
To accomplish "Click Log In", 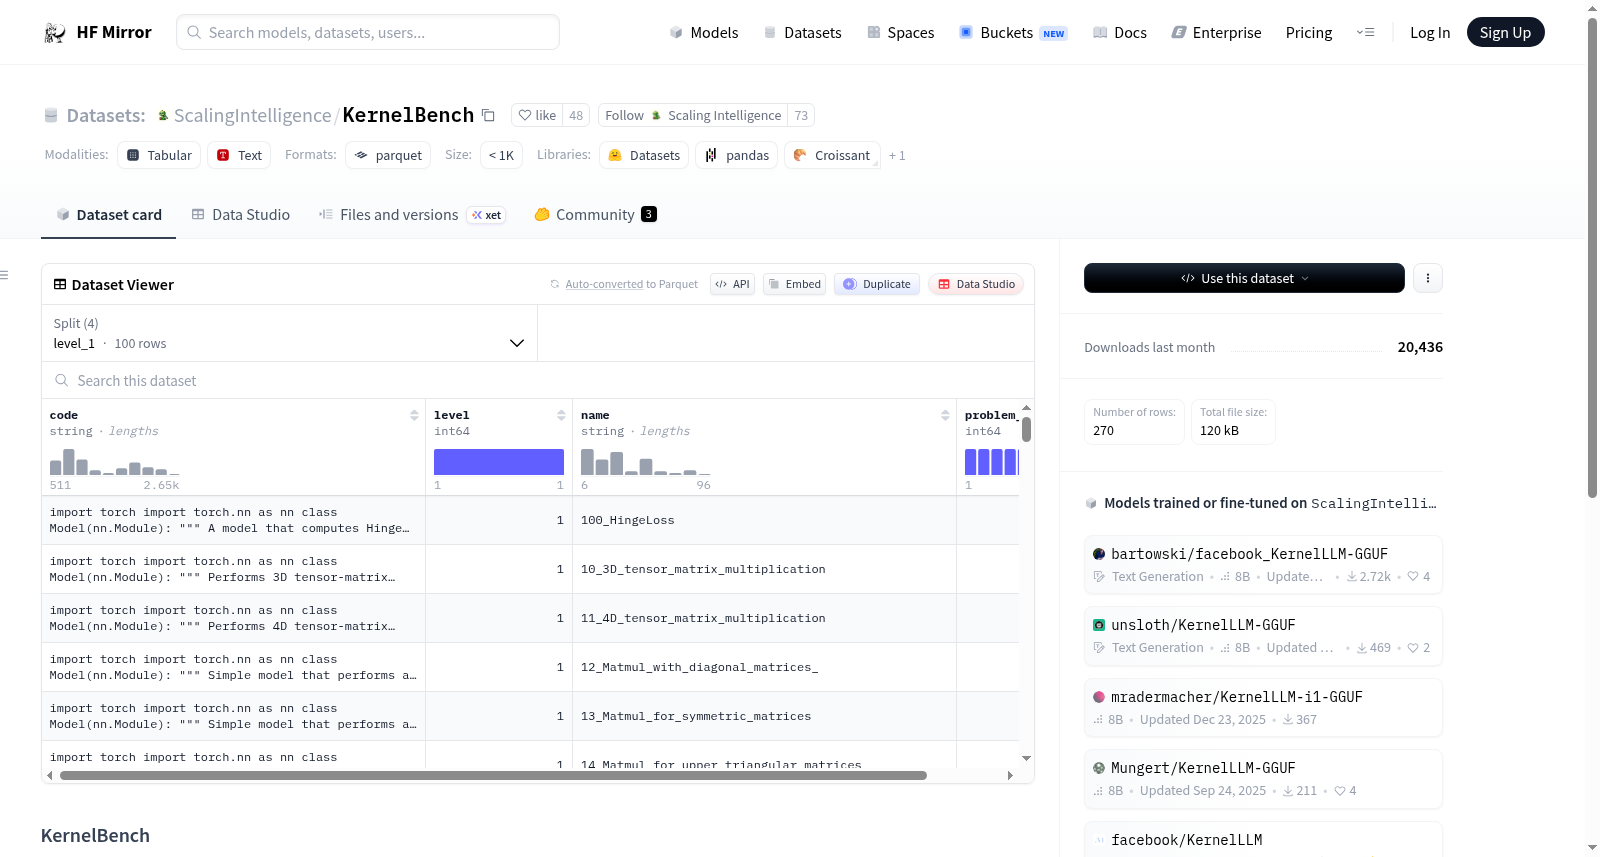I will point(1430,32).
